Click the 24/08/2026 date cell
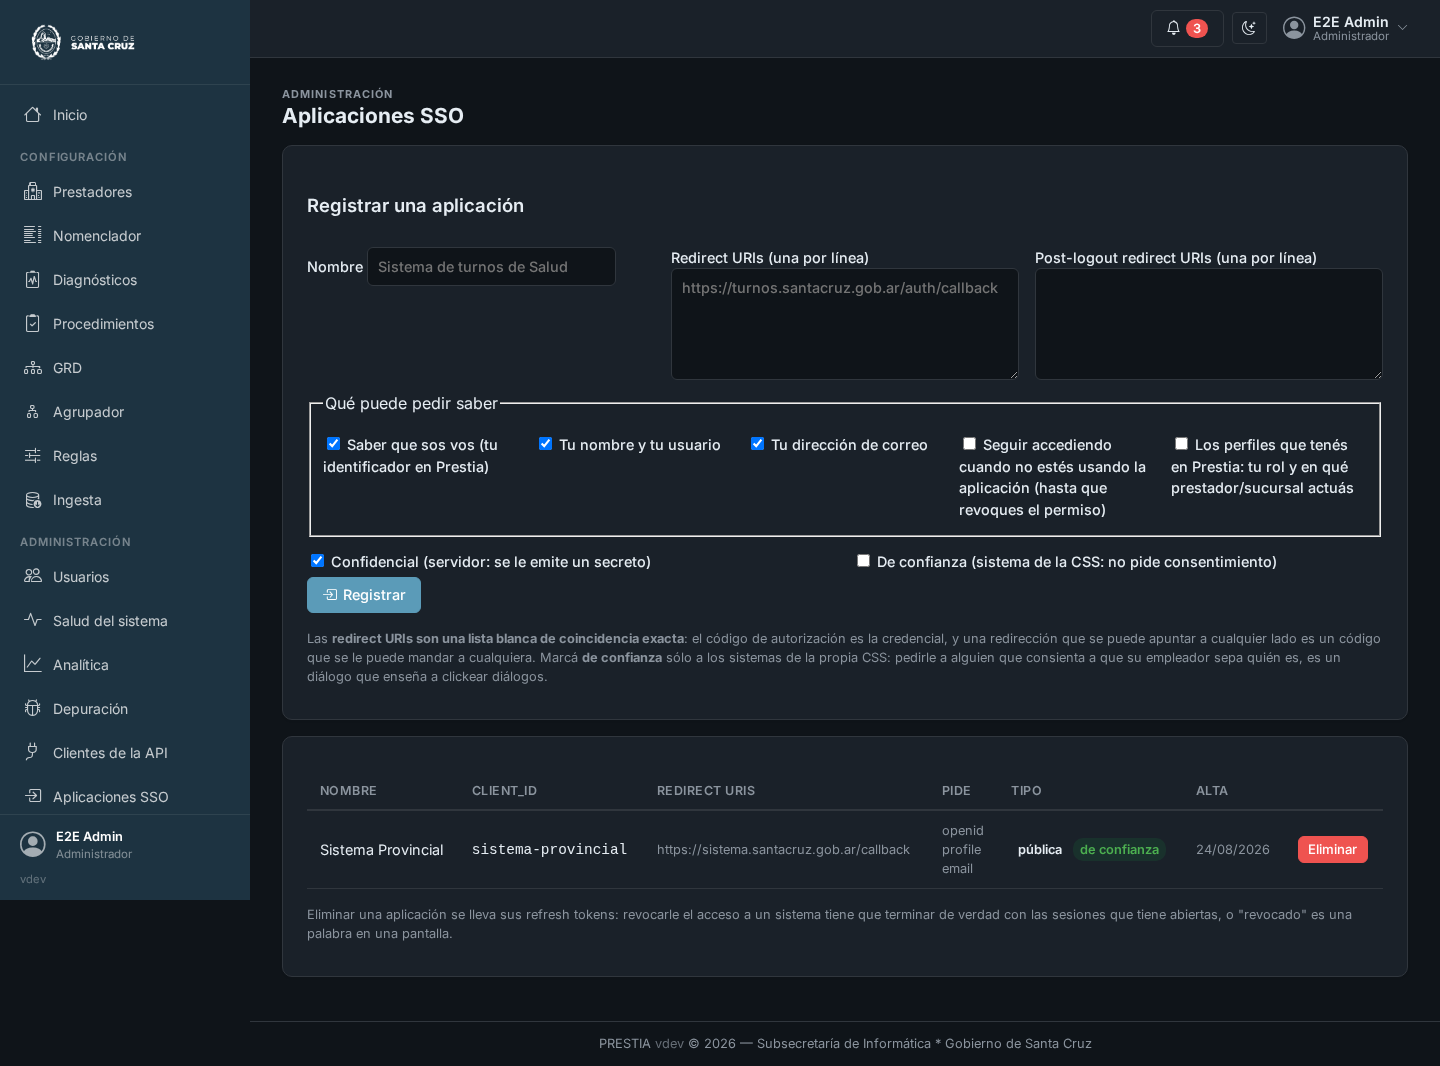 [1232, 849]
